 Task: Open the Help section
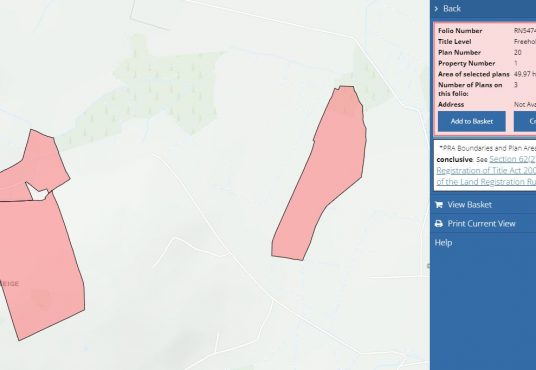coord(443,243)
